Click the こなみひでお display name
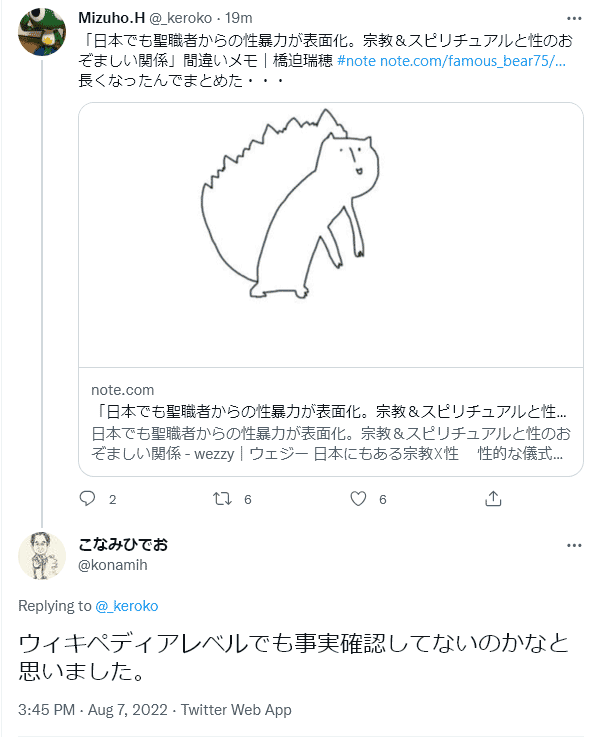Viewport: 600px width, 737px height. click(x=121, y=545)
